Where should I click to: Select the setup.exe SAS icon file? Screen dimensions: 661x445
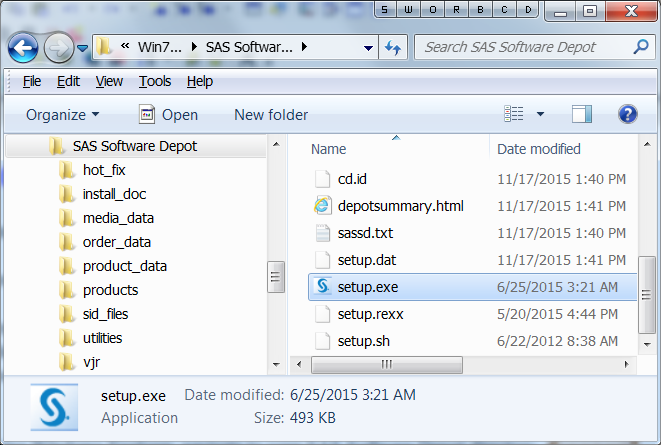(x=322, y=286)
